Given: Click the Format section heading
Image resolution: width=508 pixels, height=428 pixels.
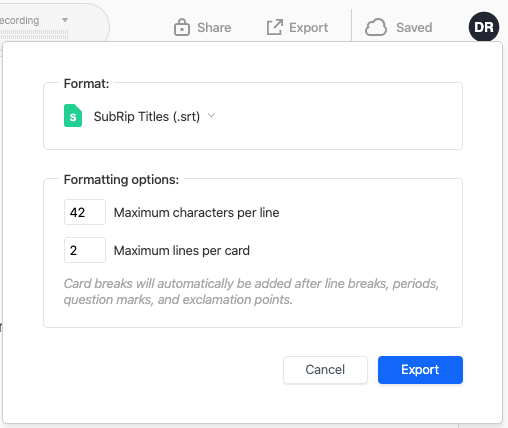Looking at the screenshot, I should click(86, 83).
